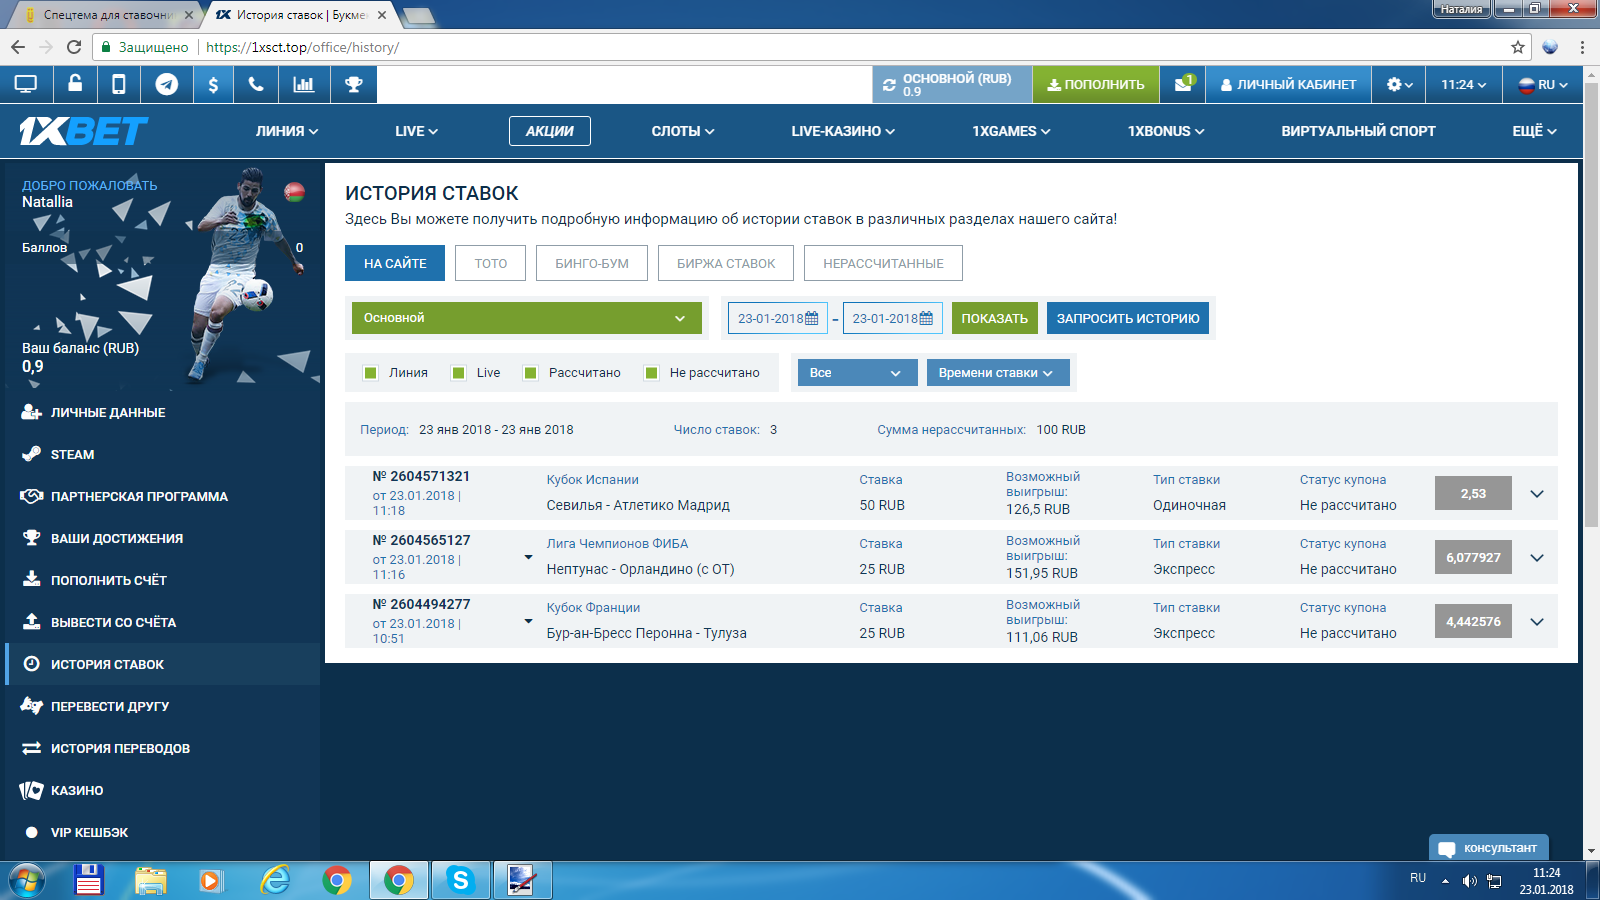Image resolution: width=1600 pixels, height=900 pixels.
Task: Open the 1XGAMES menu
Action: (x=1011, y=131)
